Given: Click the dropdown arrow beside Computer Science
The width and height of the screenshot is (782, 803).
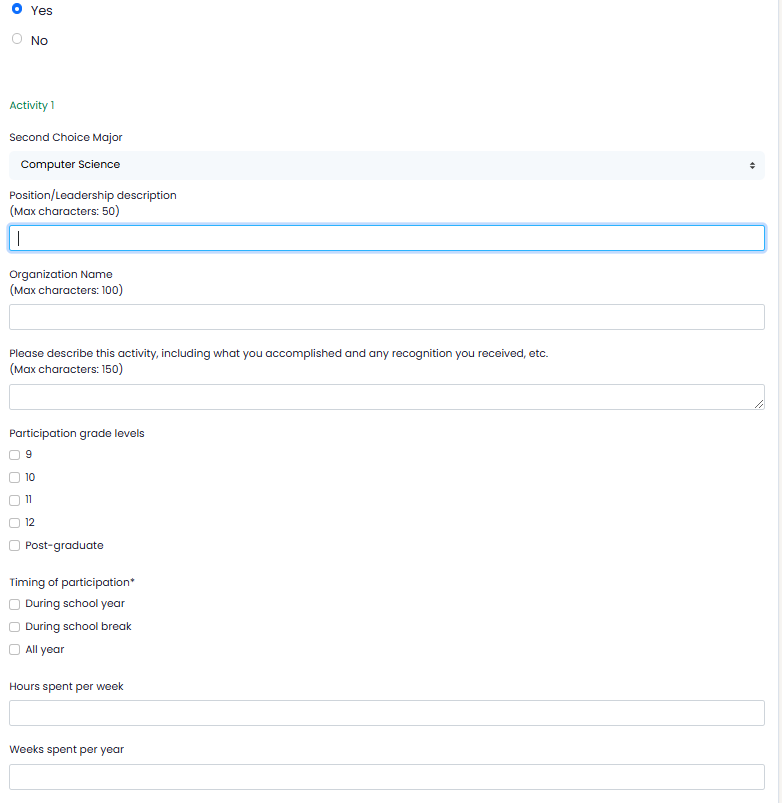Looking at the screenshot, I should [752, 165].
